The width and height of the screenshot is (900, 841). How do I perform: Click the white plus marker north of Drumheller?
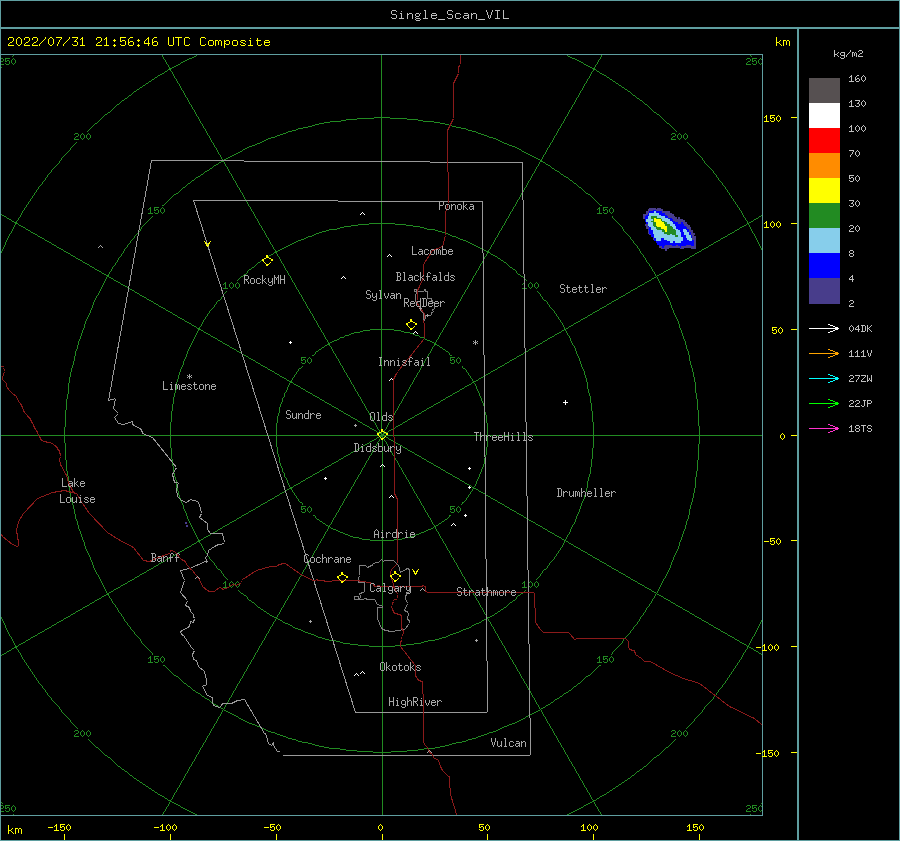565,402
